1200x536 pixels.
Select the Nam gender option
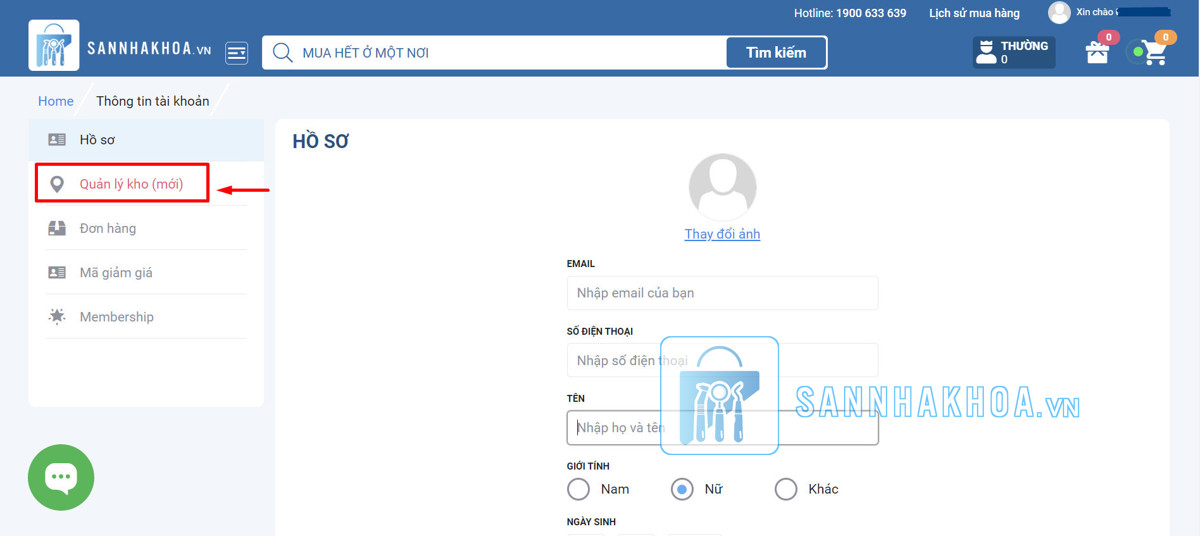coord(579,489)
